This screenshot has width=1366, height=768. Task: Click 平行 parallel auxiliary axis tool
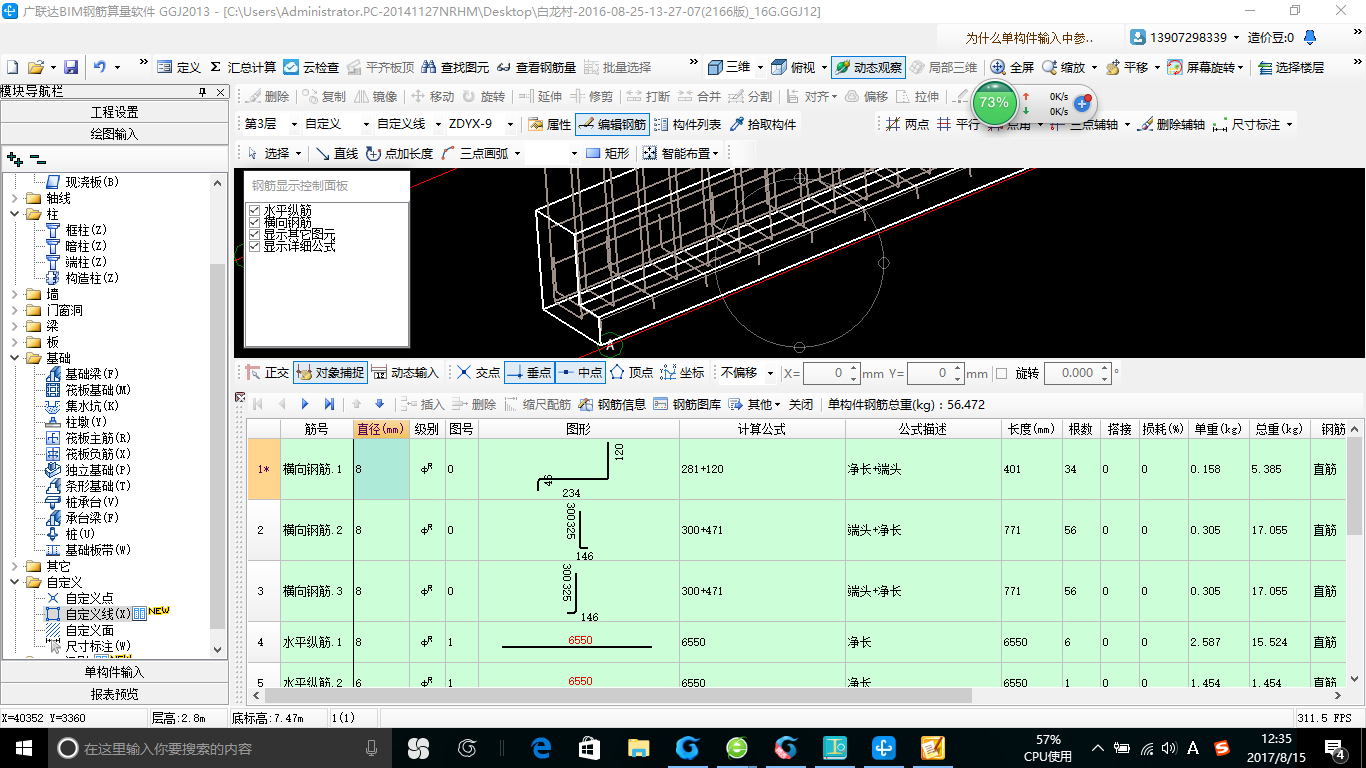click(x=958, y=125)
